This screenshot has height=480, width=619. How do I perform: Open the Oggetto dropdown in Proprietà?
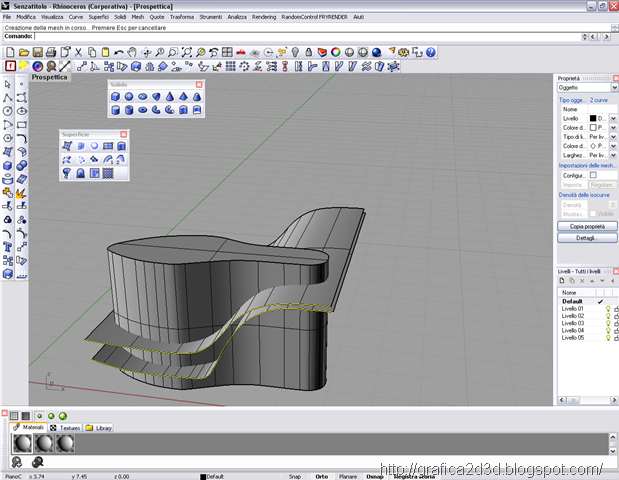pyautogui.click(x=587, y=88)
